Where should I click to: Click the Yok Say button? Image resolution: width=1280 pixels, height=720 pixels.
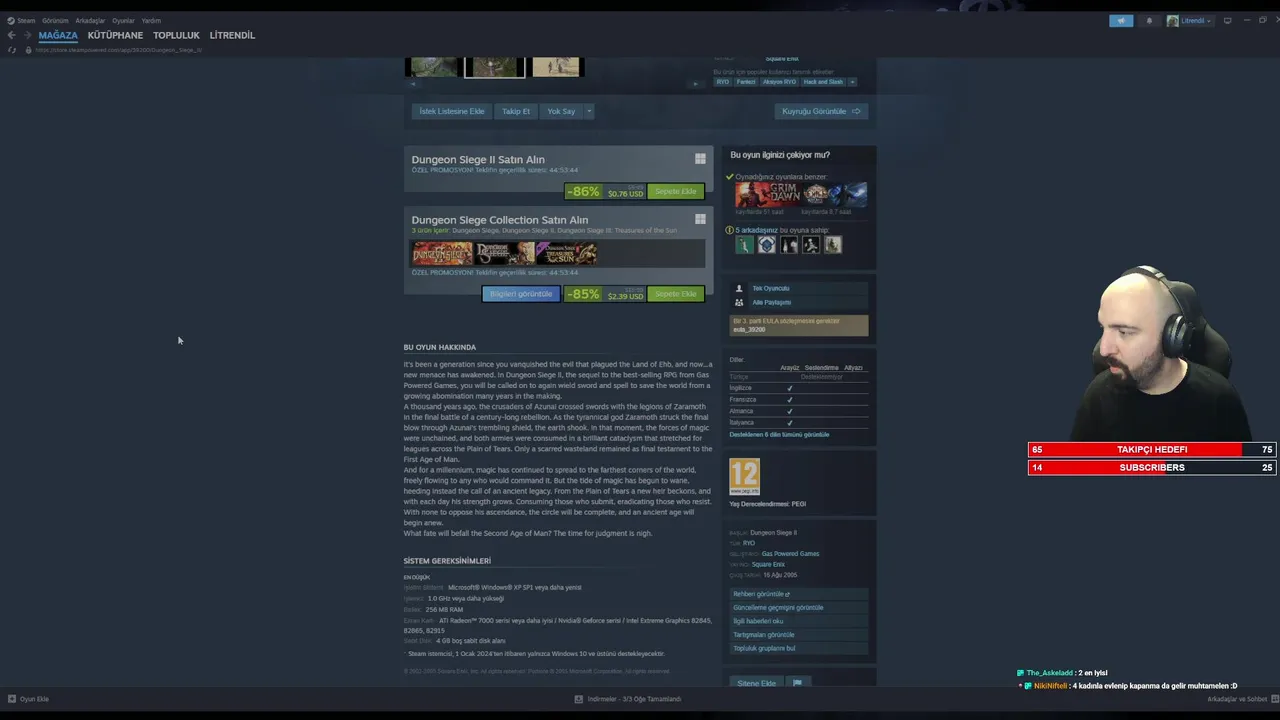(561, 111)
